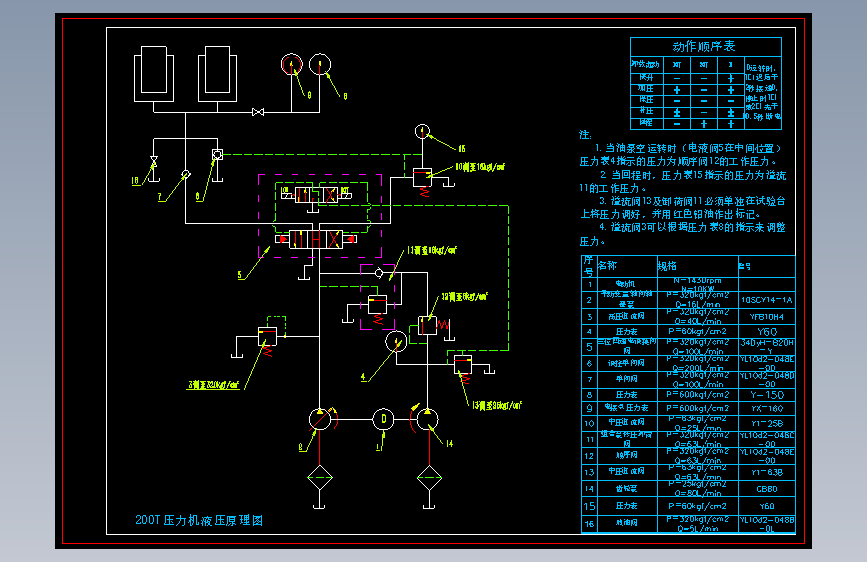The image size is (867, 562).
Task: Select variable pump 2 symbol
Action: [320, 419]
